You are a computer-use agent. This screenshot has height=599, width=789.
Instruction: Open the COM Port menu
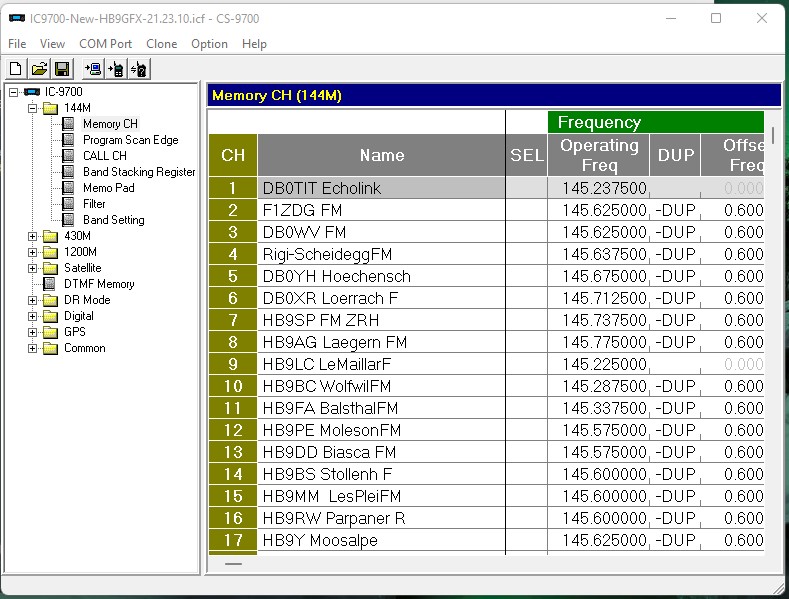[106, 44]
